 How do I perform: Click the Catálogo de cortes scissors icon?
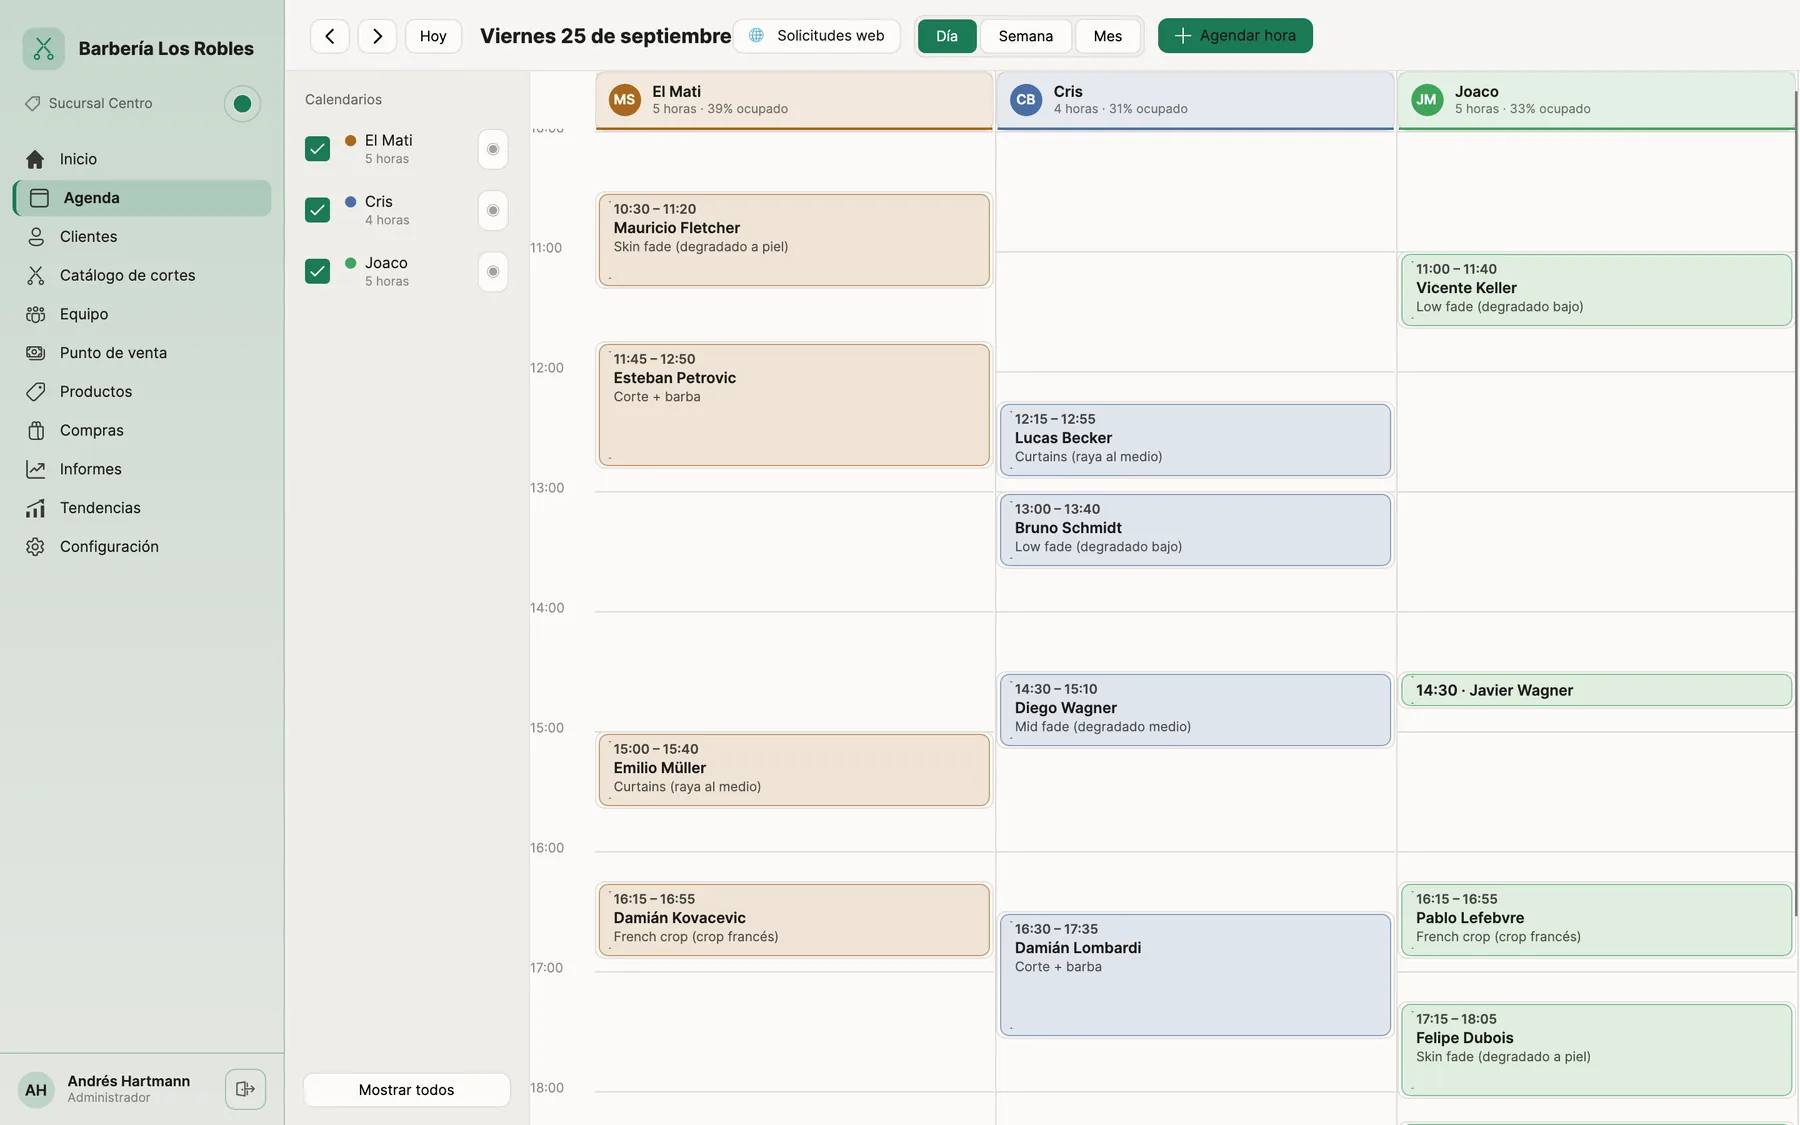(35, 275)
